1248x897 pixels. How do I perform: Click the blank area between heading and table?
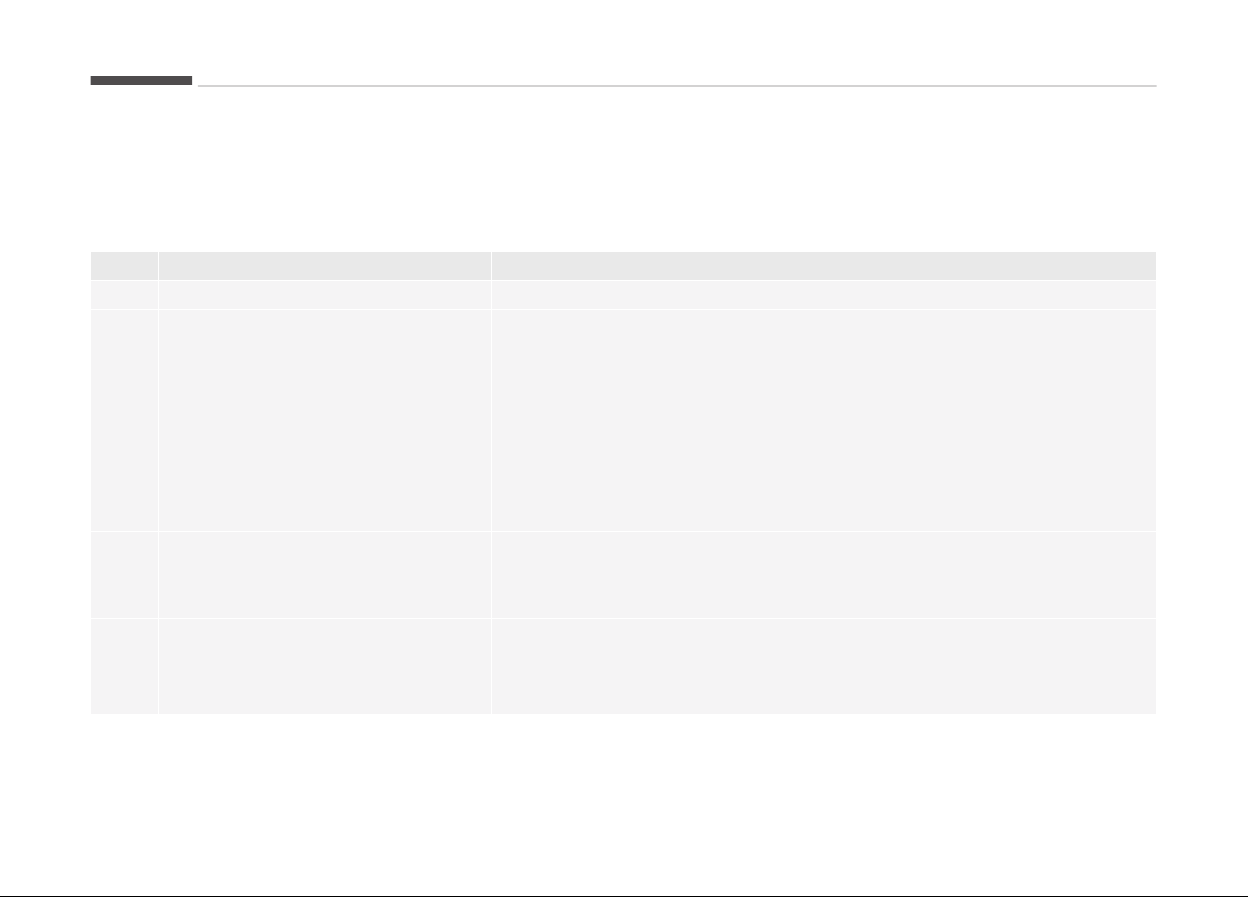click(x=624, y=169)
